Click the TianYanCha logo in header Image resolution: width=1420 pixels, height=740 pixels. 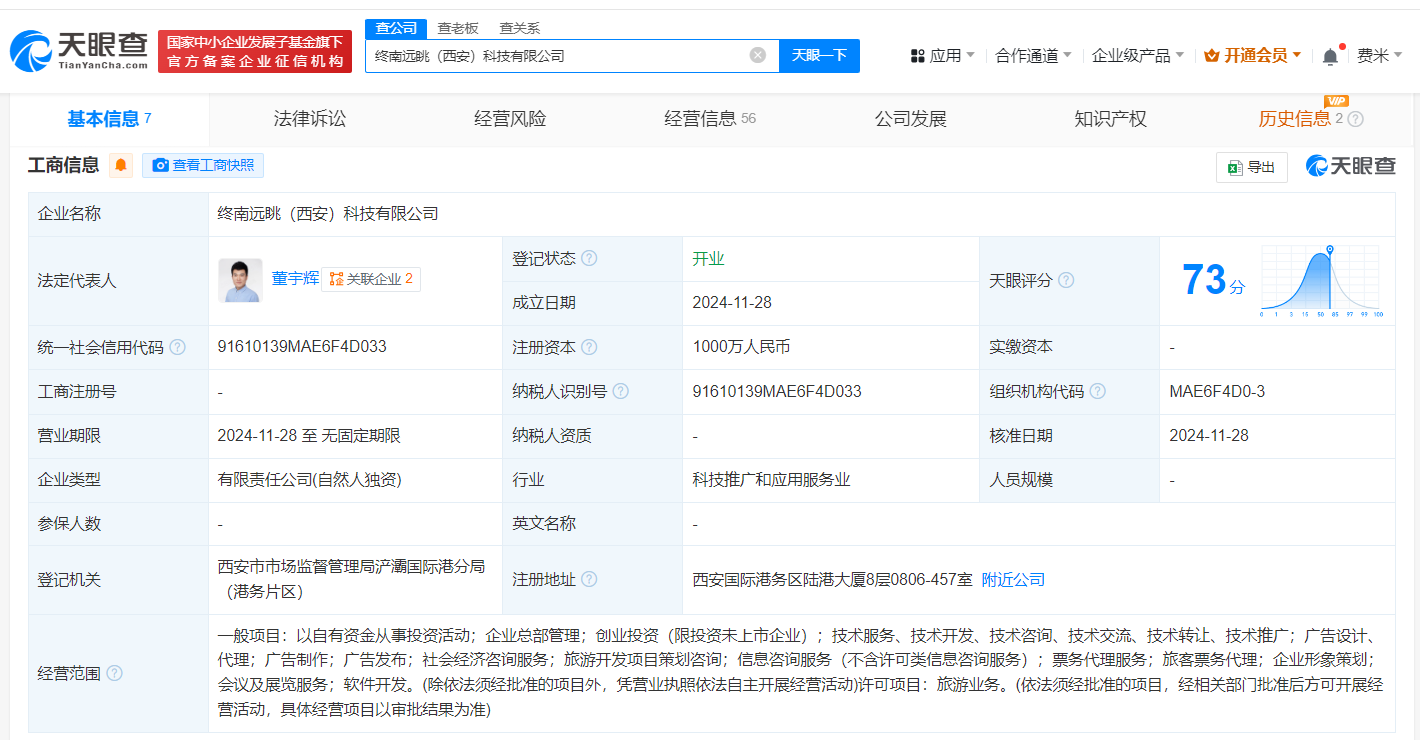click(x=79, y=51)
